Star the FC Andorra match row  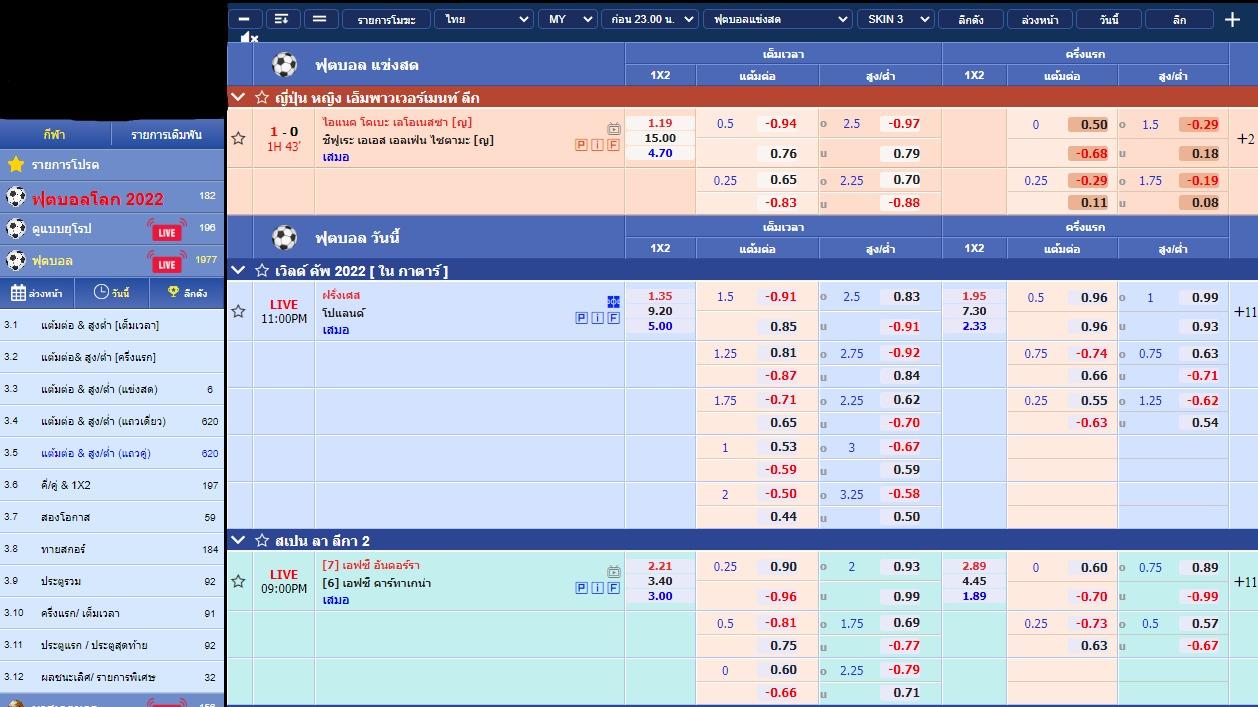(x=238, y=581)
